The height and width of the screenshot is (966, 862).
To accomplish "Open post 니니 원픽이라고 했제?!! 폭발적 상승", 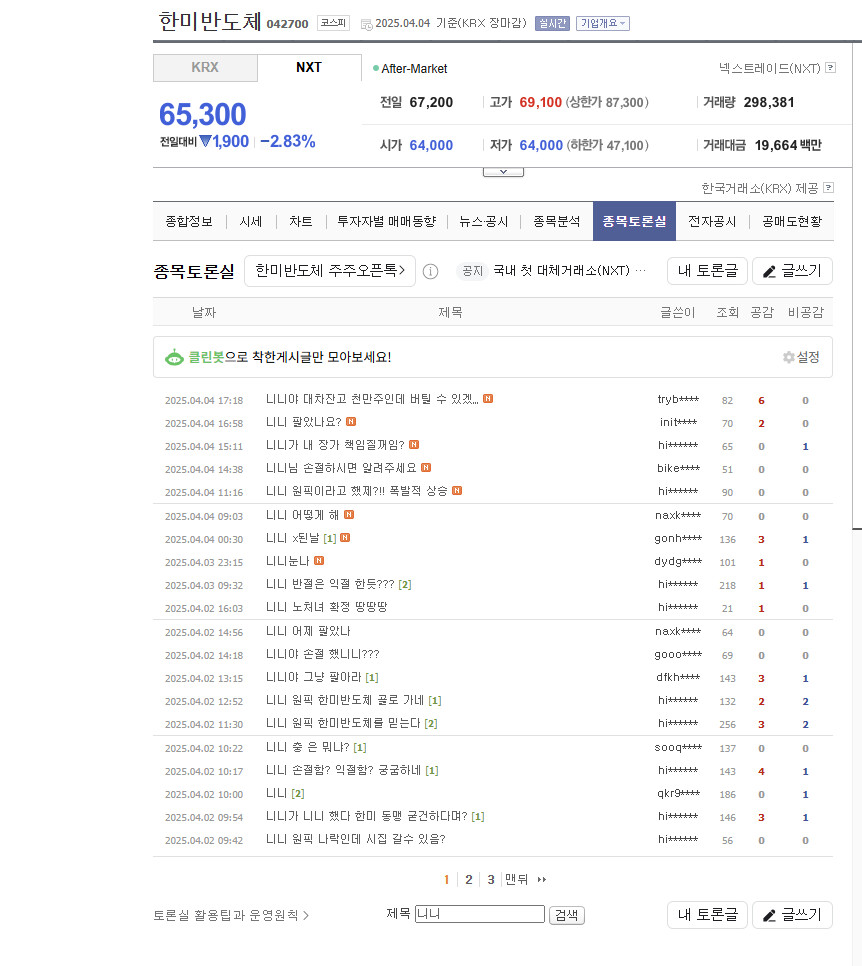I will point(357,491).
